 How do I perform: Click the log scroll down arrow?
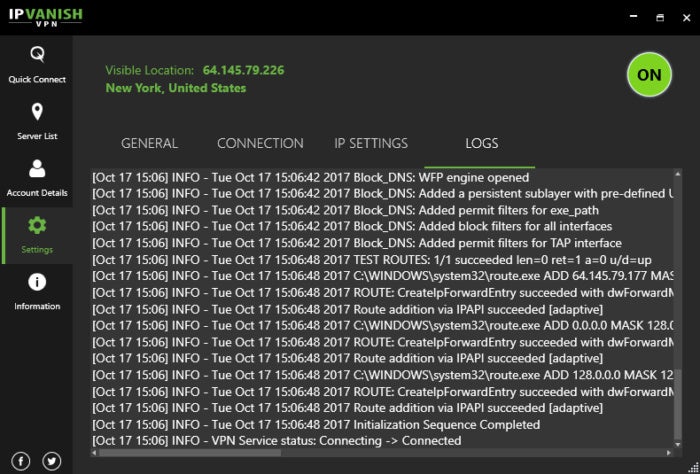coord(678,444)
